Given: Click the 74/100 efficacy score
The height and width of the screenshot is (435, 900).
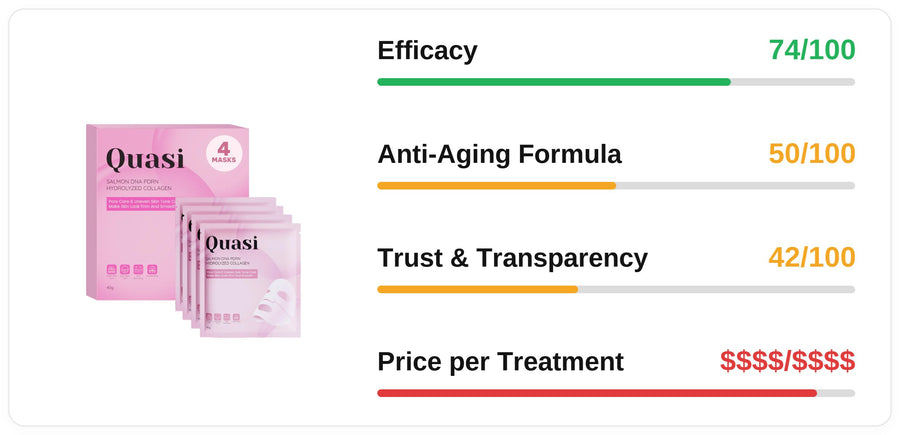Looking at the screenshot, I should tap(812, 50).
